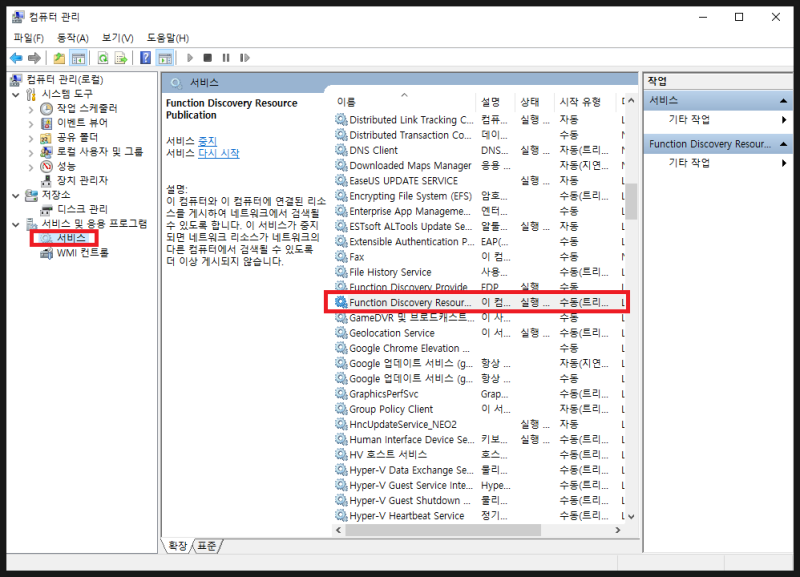Select 이벤트 뷰어 in the tree
Viewport: 800px width, 577px height.
coord(82,123)
